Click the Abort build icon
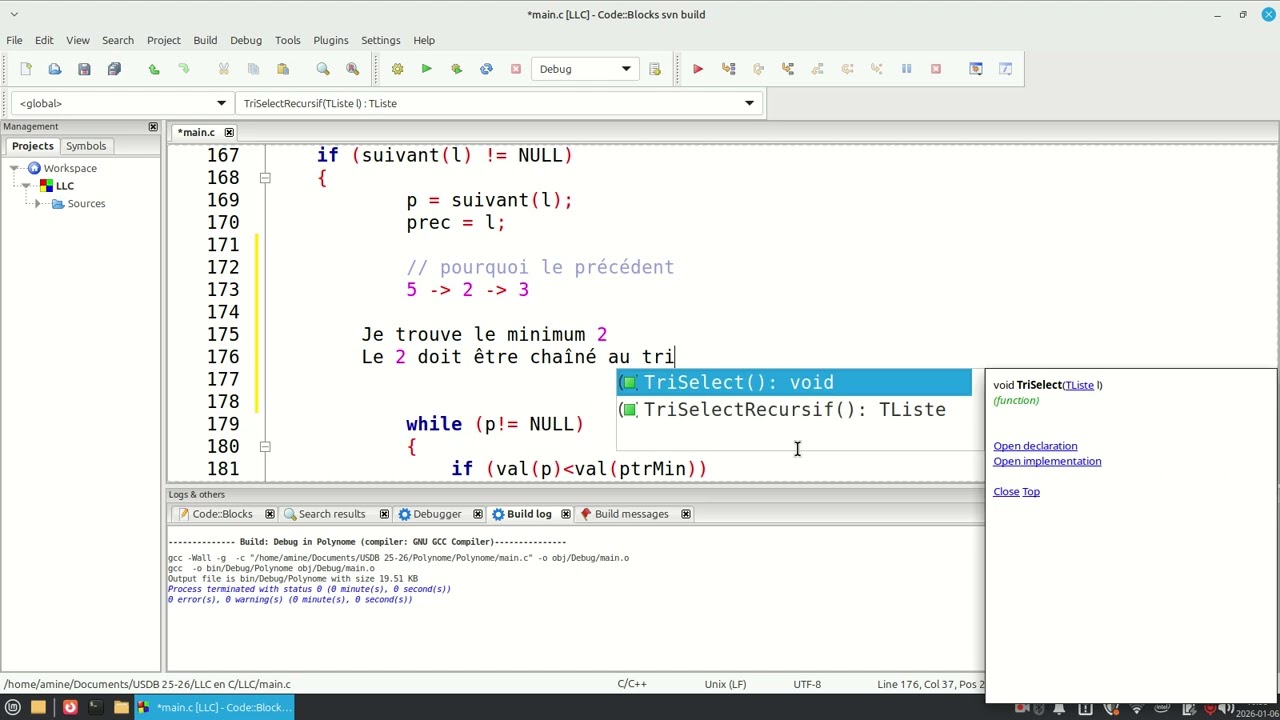Image resolution: width=1280 pixels, height=720 pixels. click(516, 69)
